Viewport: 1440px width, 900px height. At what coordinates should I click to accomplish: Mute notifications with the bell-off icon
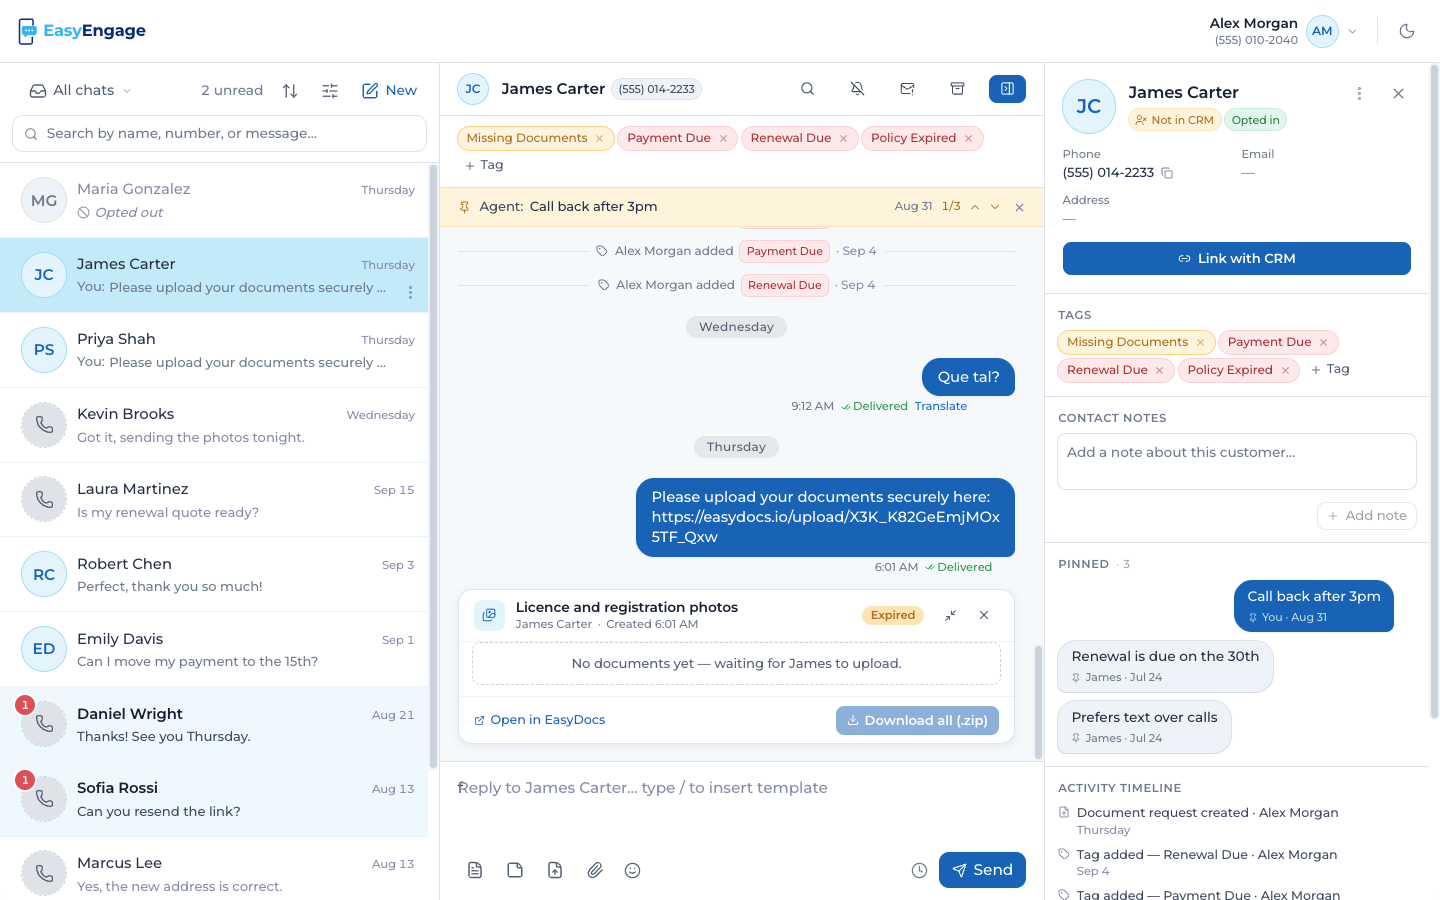point(857,89)
